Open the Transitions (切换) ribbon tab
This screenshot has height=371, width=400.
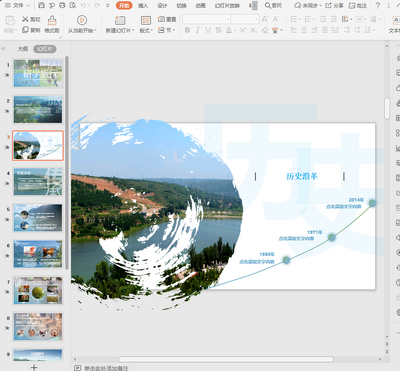(181, 5)
